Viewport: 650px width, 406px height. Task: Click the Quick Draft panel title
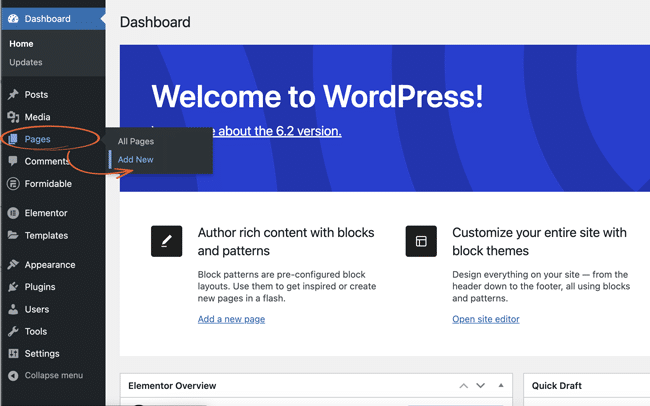click(x=557, y=386)
